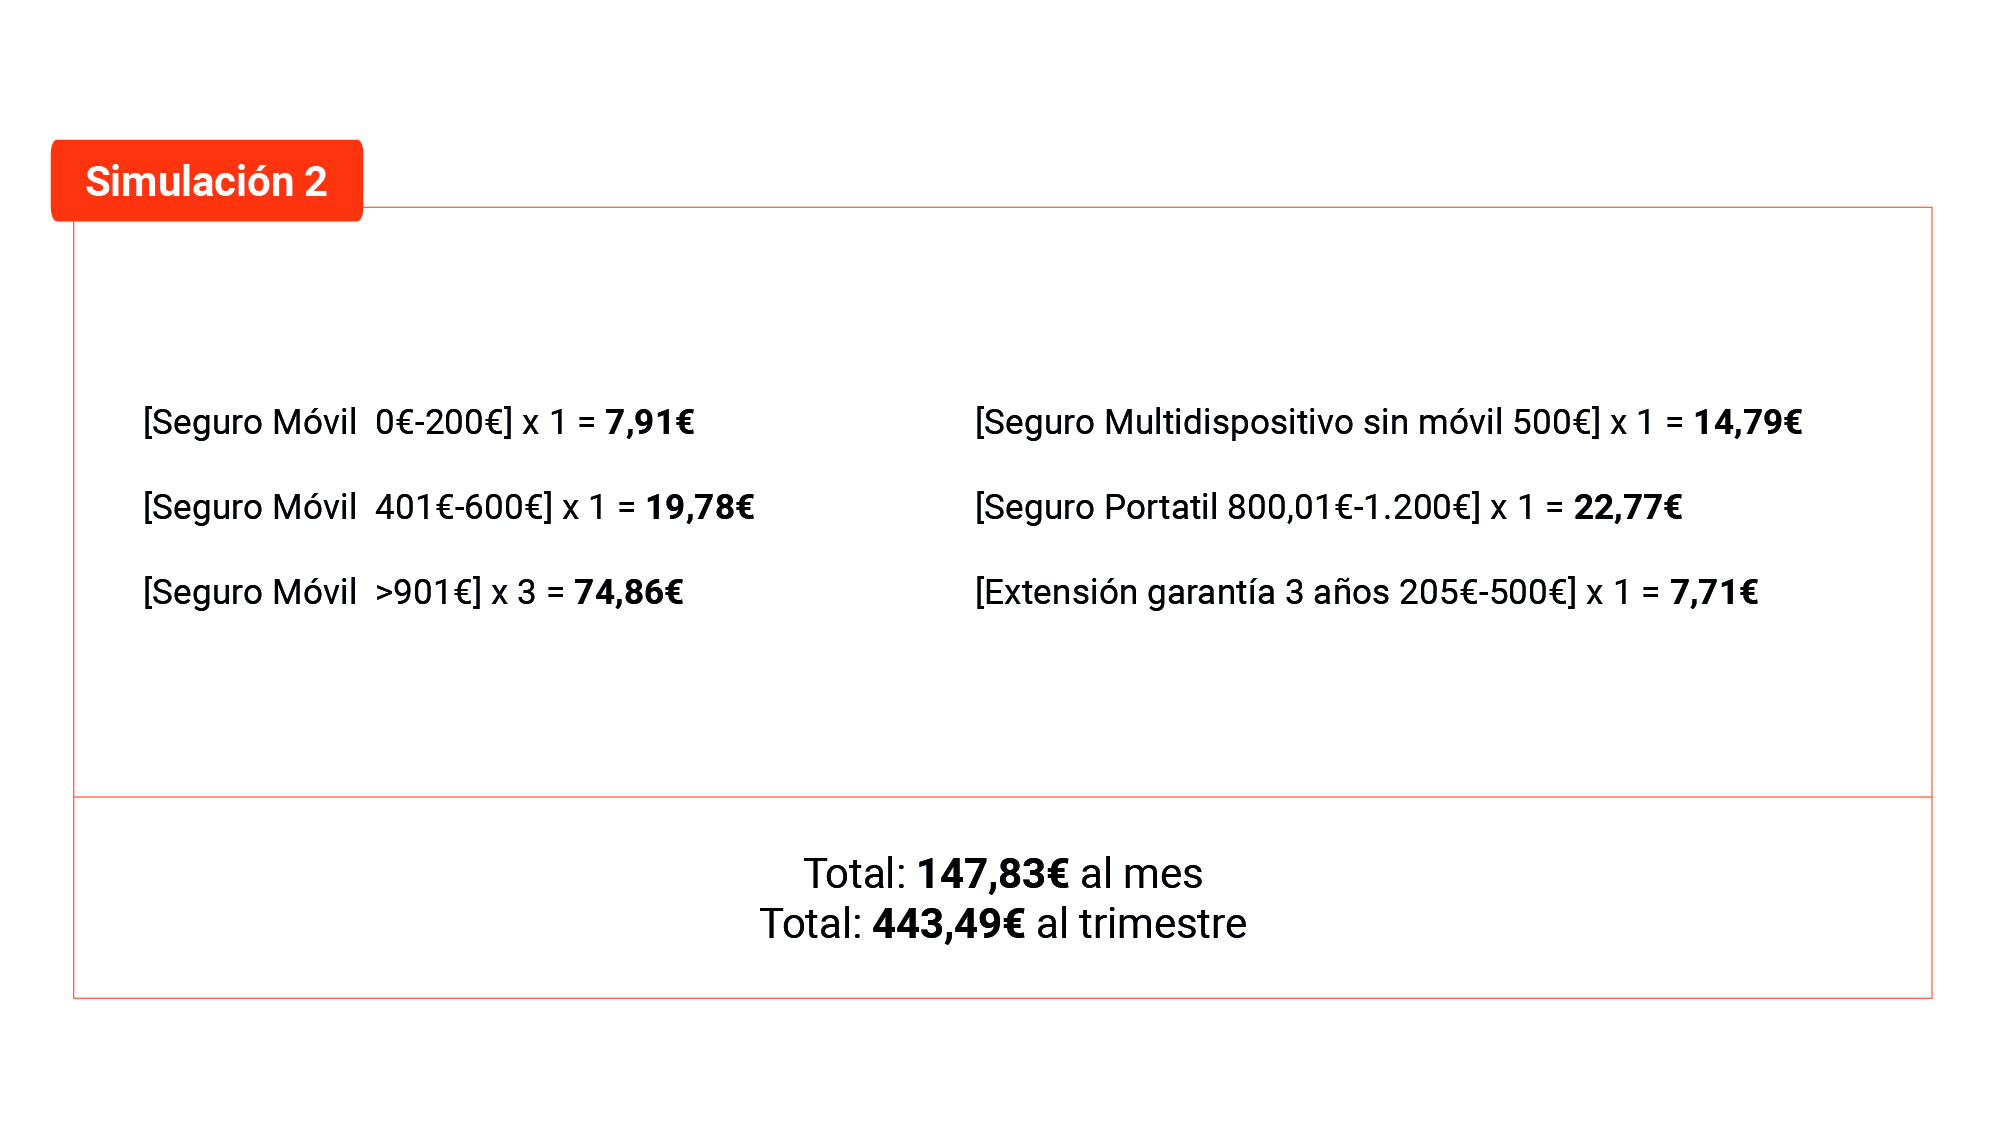
Task: Click the 22,77€ amount
Action: point(1627,507)
